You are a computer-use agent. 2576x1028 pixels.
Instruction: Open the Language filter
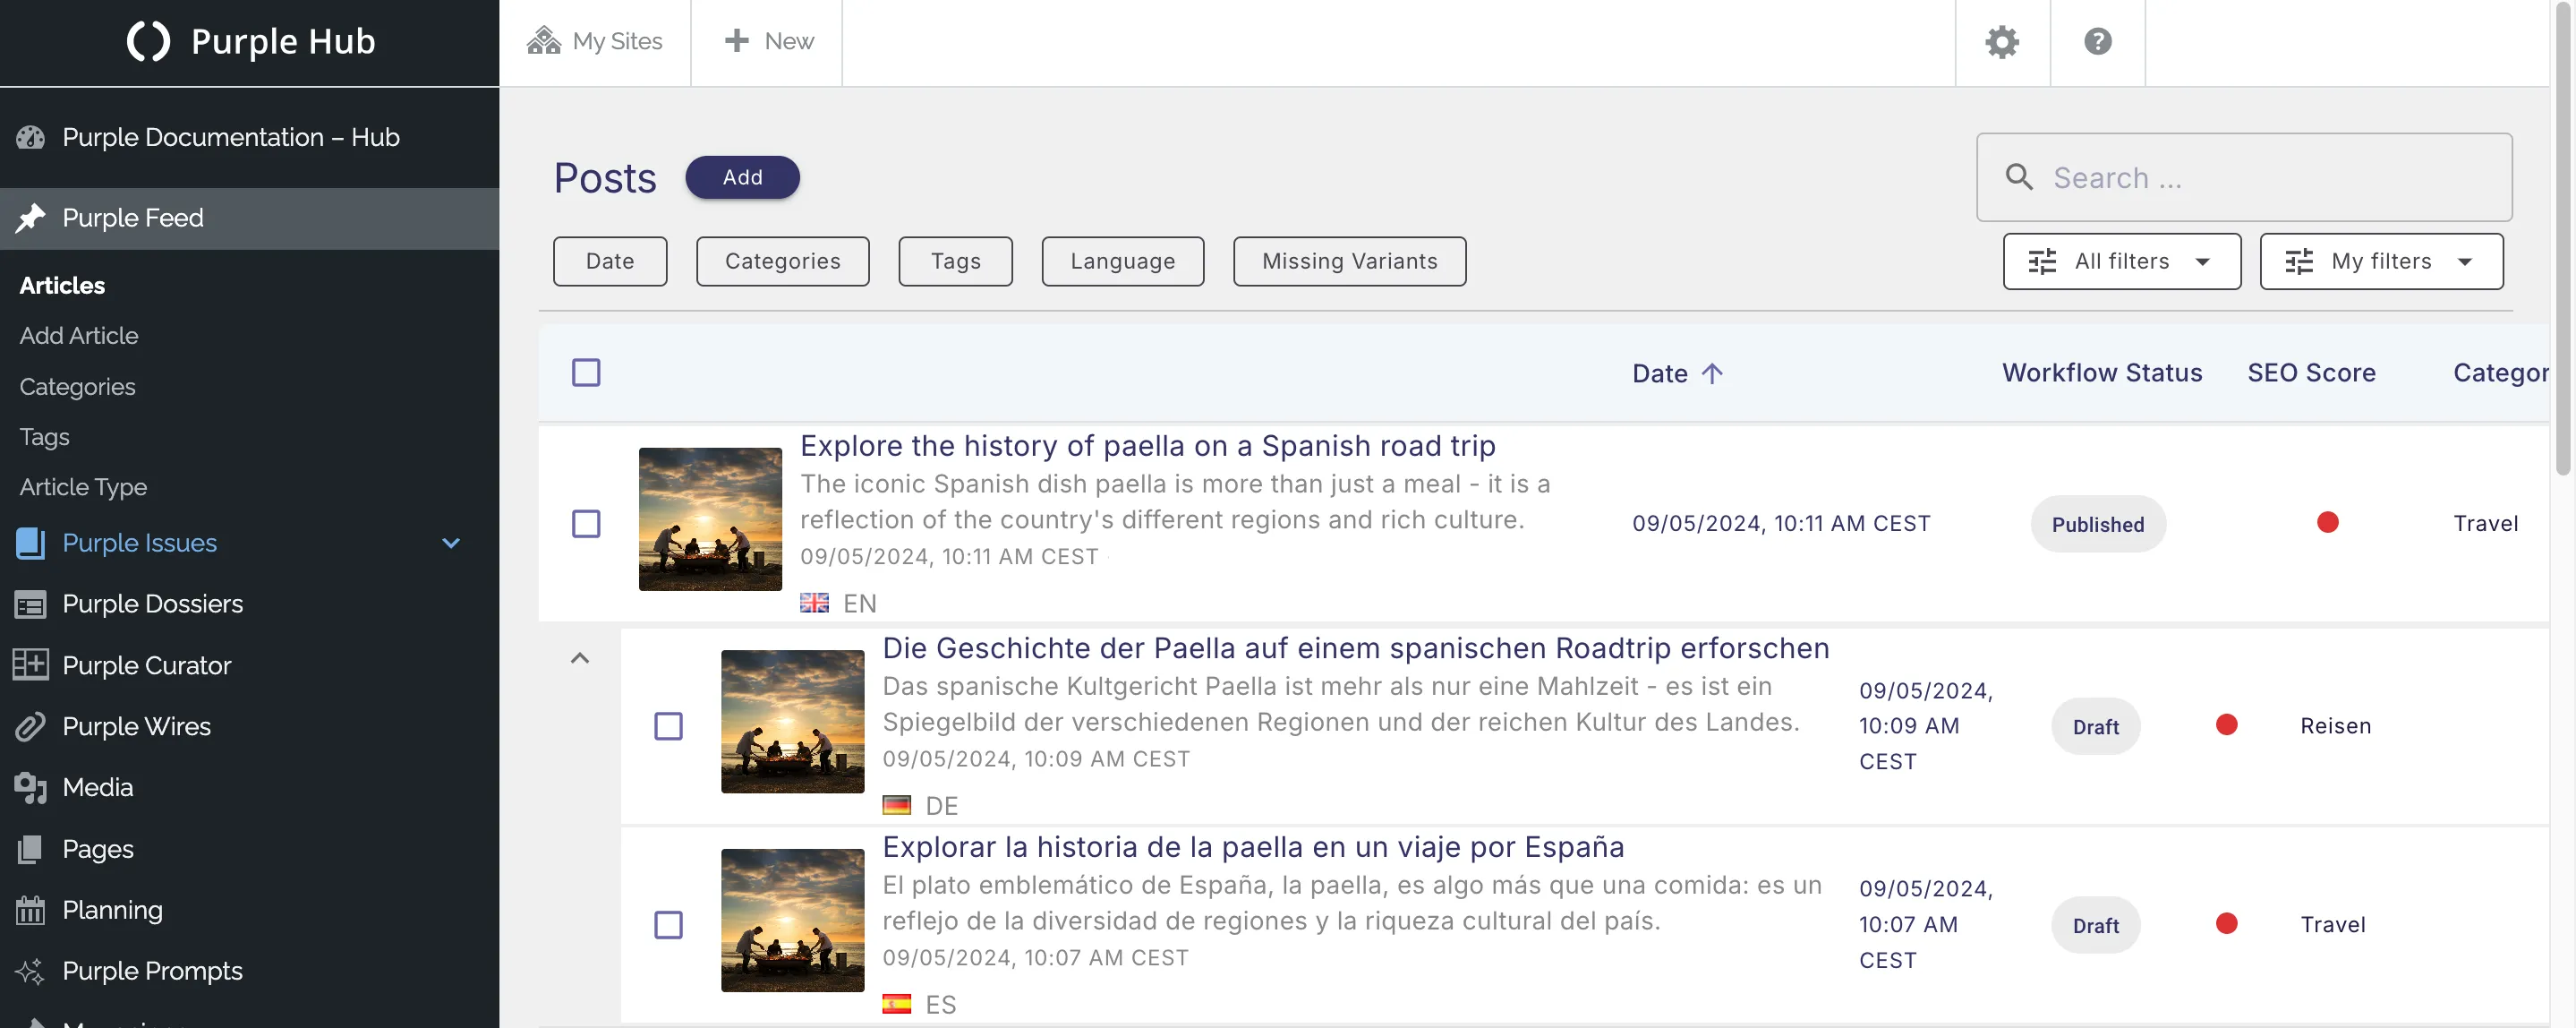pos(1123,261)
